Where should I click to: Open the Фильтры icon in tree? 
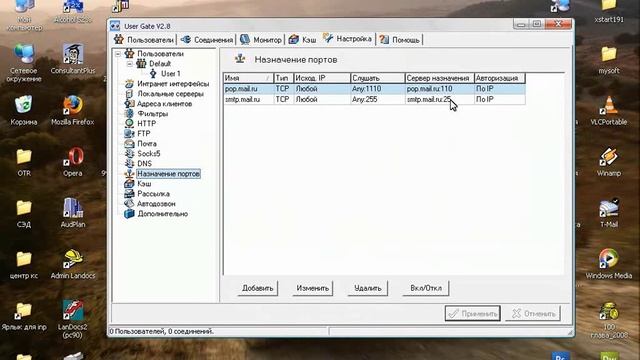point(129,113)
